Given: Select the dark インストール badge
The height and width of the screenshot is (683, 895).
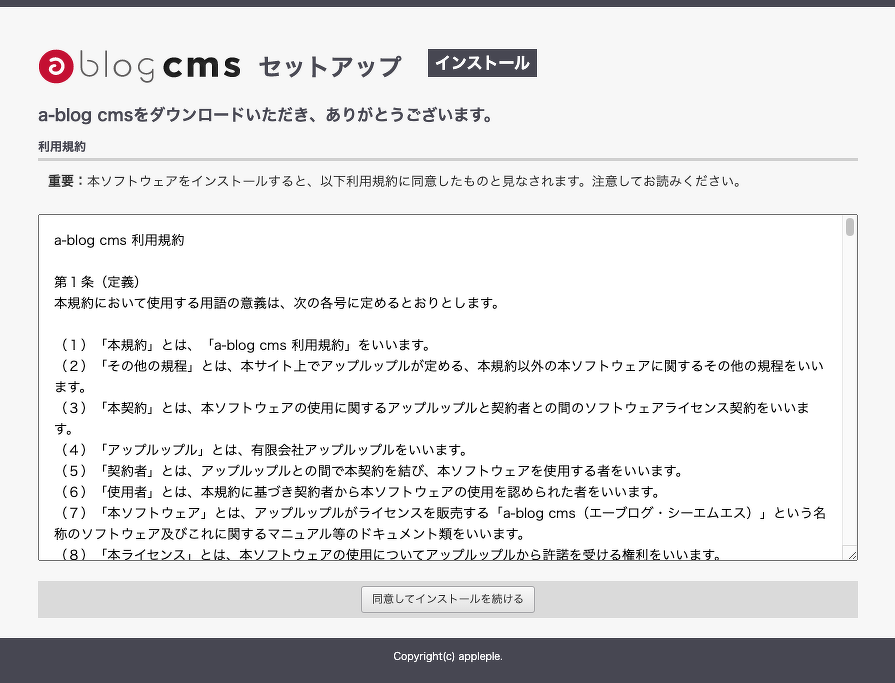Looking at the screenshot, I should (x=482, y=63).
